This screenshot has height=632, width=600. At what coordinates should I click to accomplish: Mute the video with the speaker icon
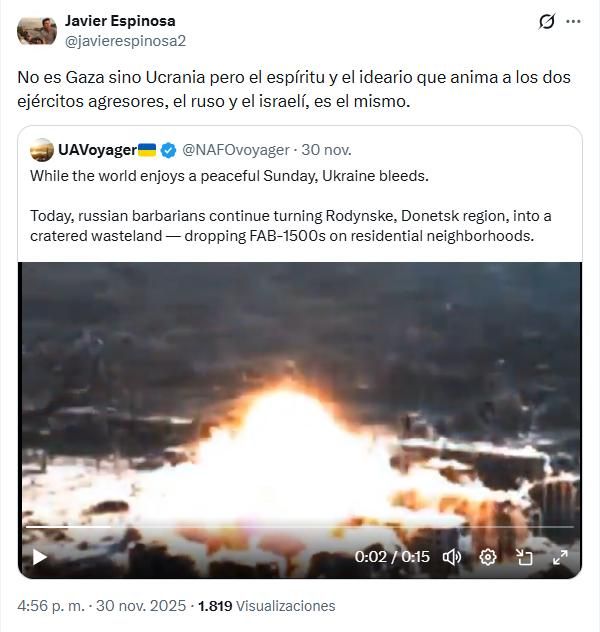click(452, 557)
